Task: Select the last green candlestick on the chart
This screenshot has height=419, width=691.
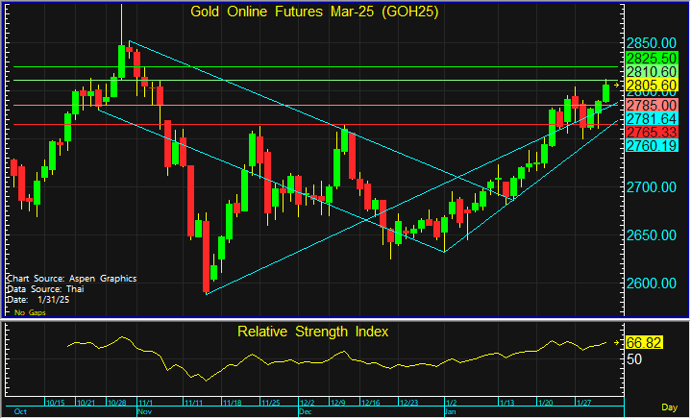Action: click(x=605, y=92)
